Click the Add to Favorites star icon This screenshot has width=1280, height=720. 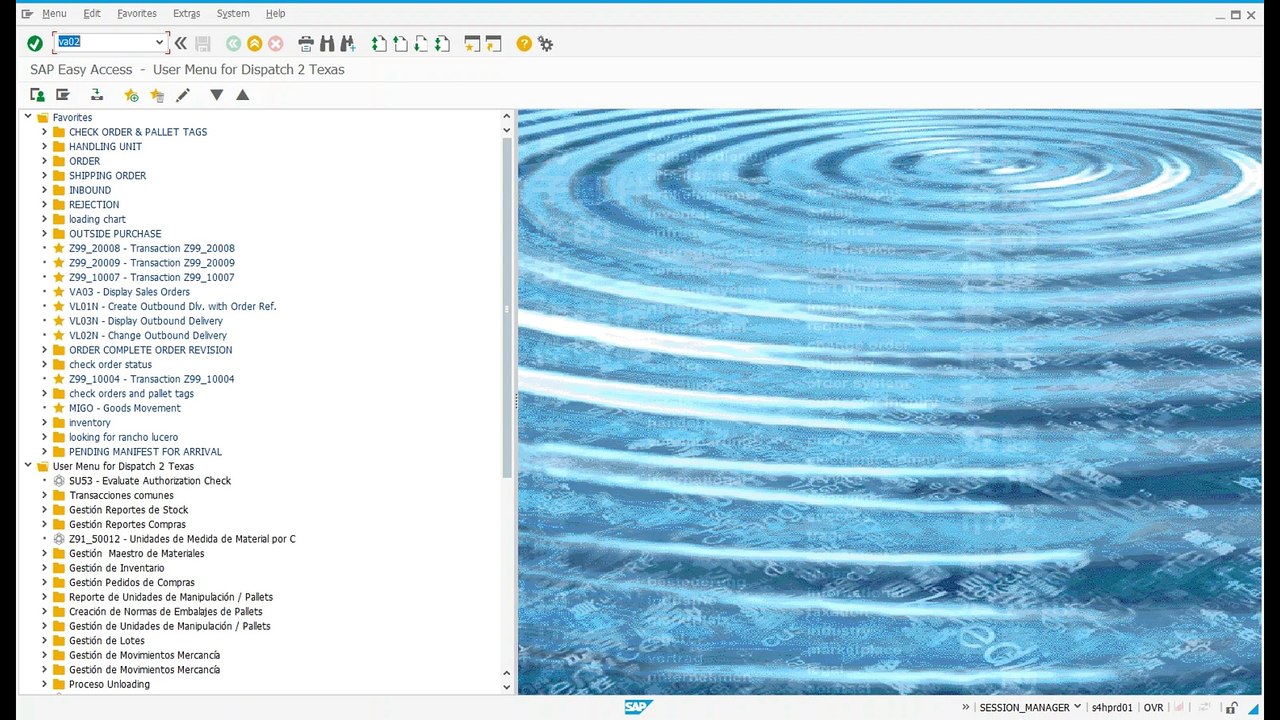131,95
